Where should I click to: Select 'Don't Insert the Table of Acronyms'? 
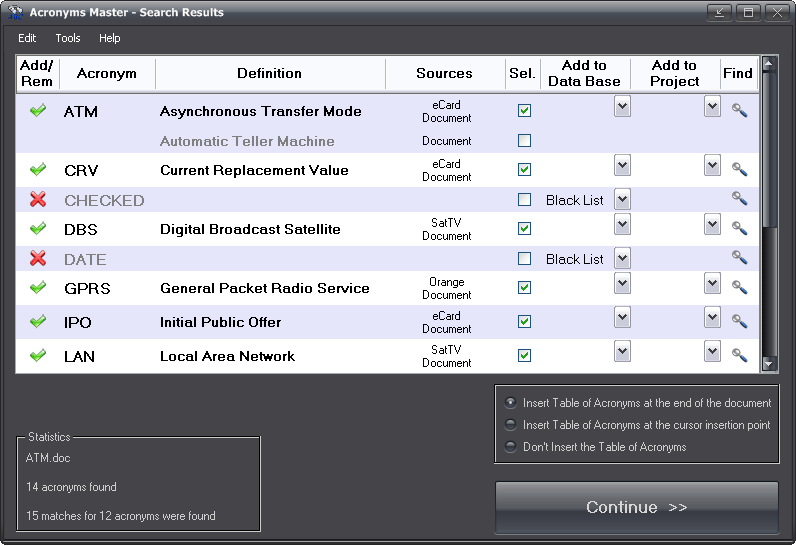[x=511, y=447]
